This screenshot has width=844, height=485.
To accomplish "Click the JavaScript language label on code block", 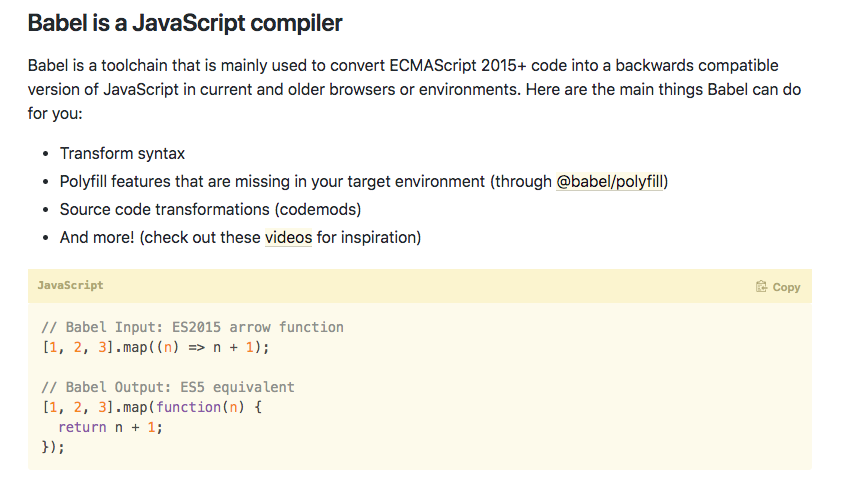I will [70, 285].
